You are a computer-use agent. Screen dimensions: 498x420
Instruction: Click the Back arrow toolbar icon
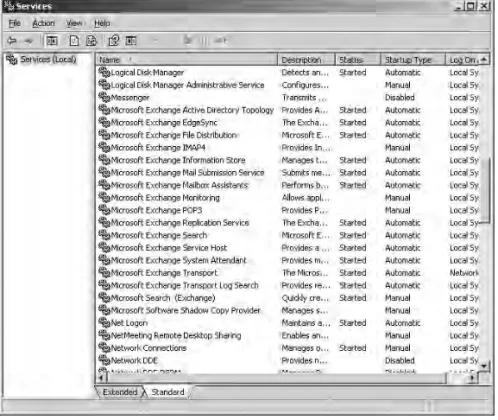click(12, 41)
